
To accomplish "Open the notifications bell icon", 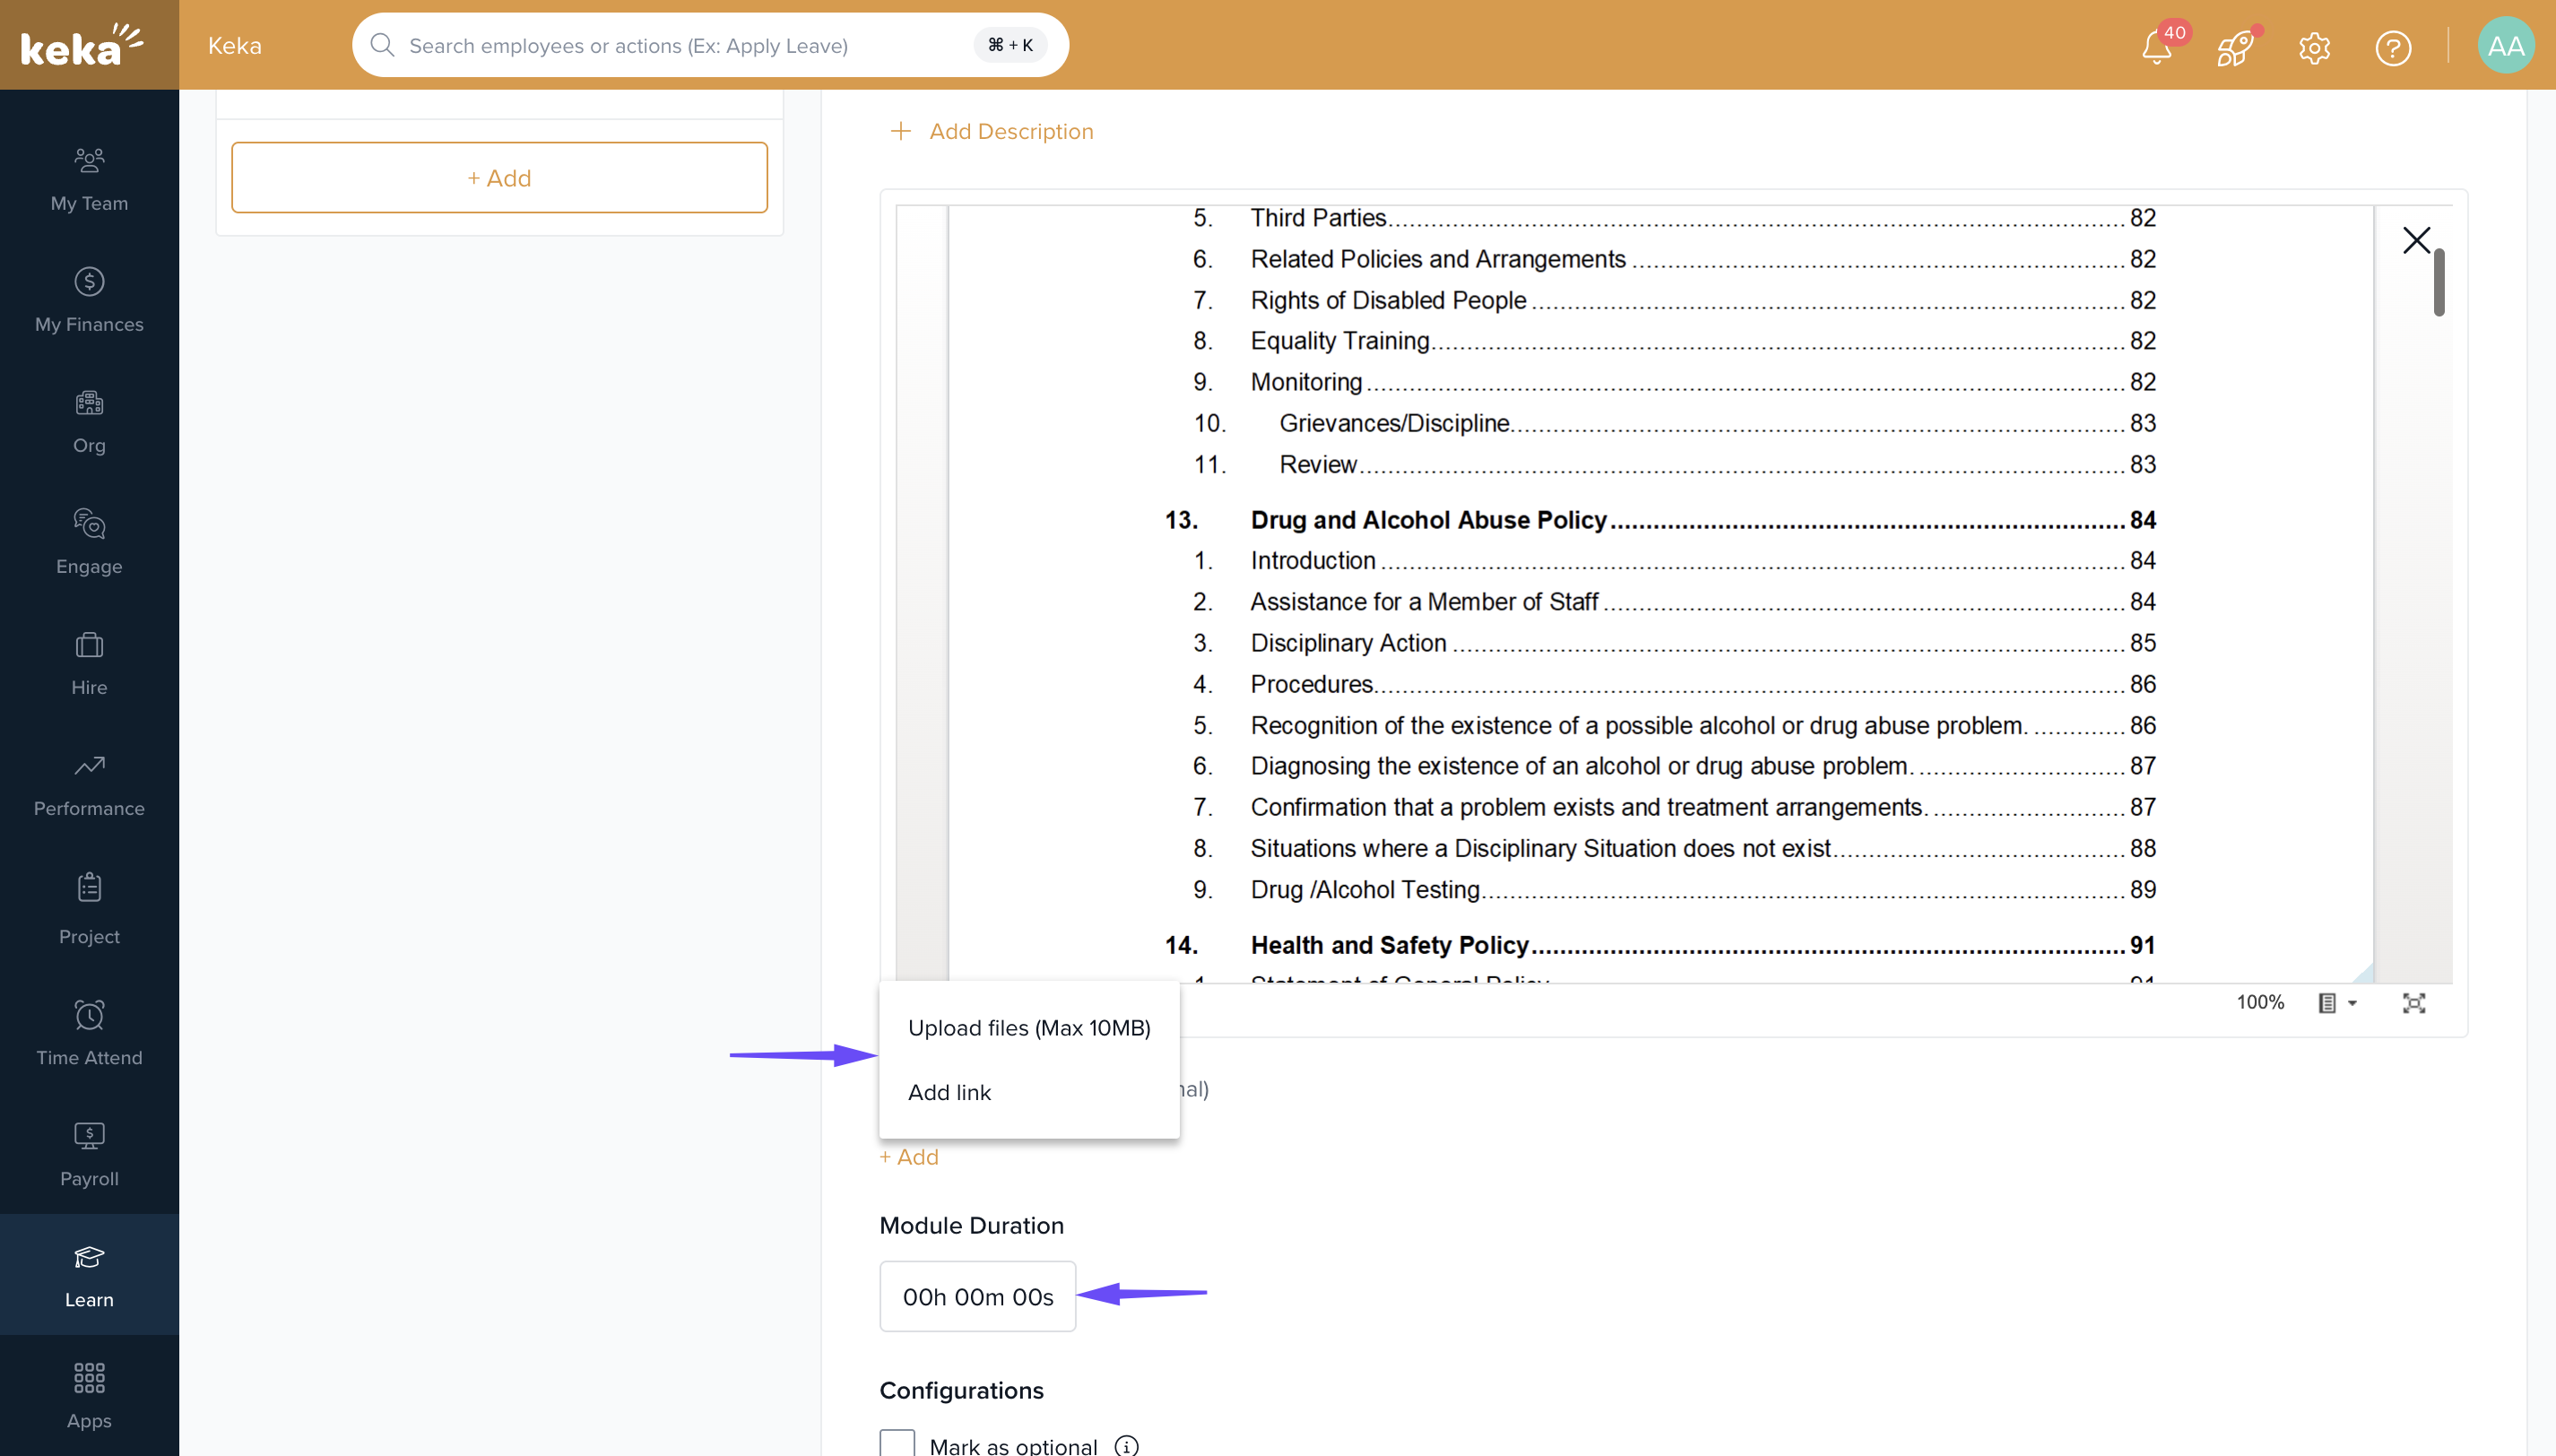I will pos(2157,47).
